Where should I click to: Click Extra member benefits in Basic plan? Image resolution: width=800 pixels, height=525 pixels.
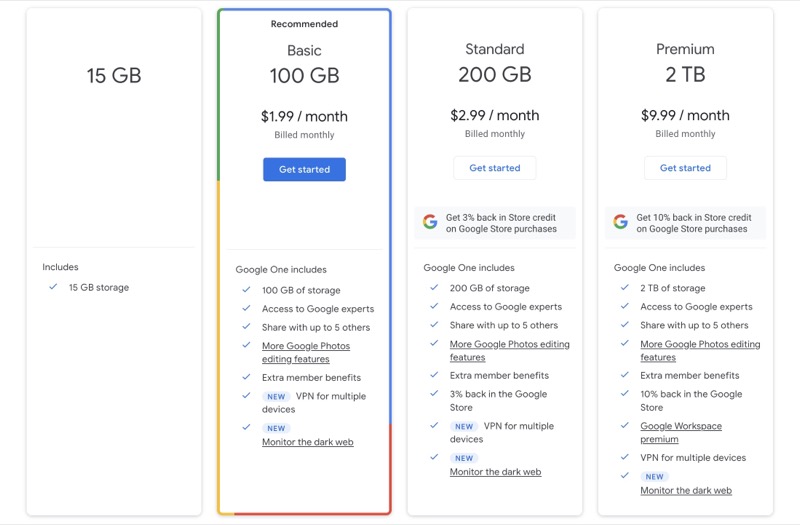tap(311, 378)
